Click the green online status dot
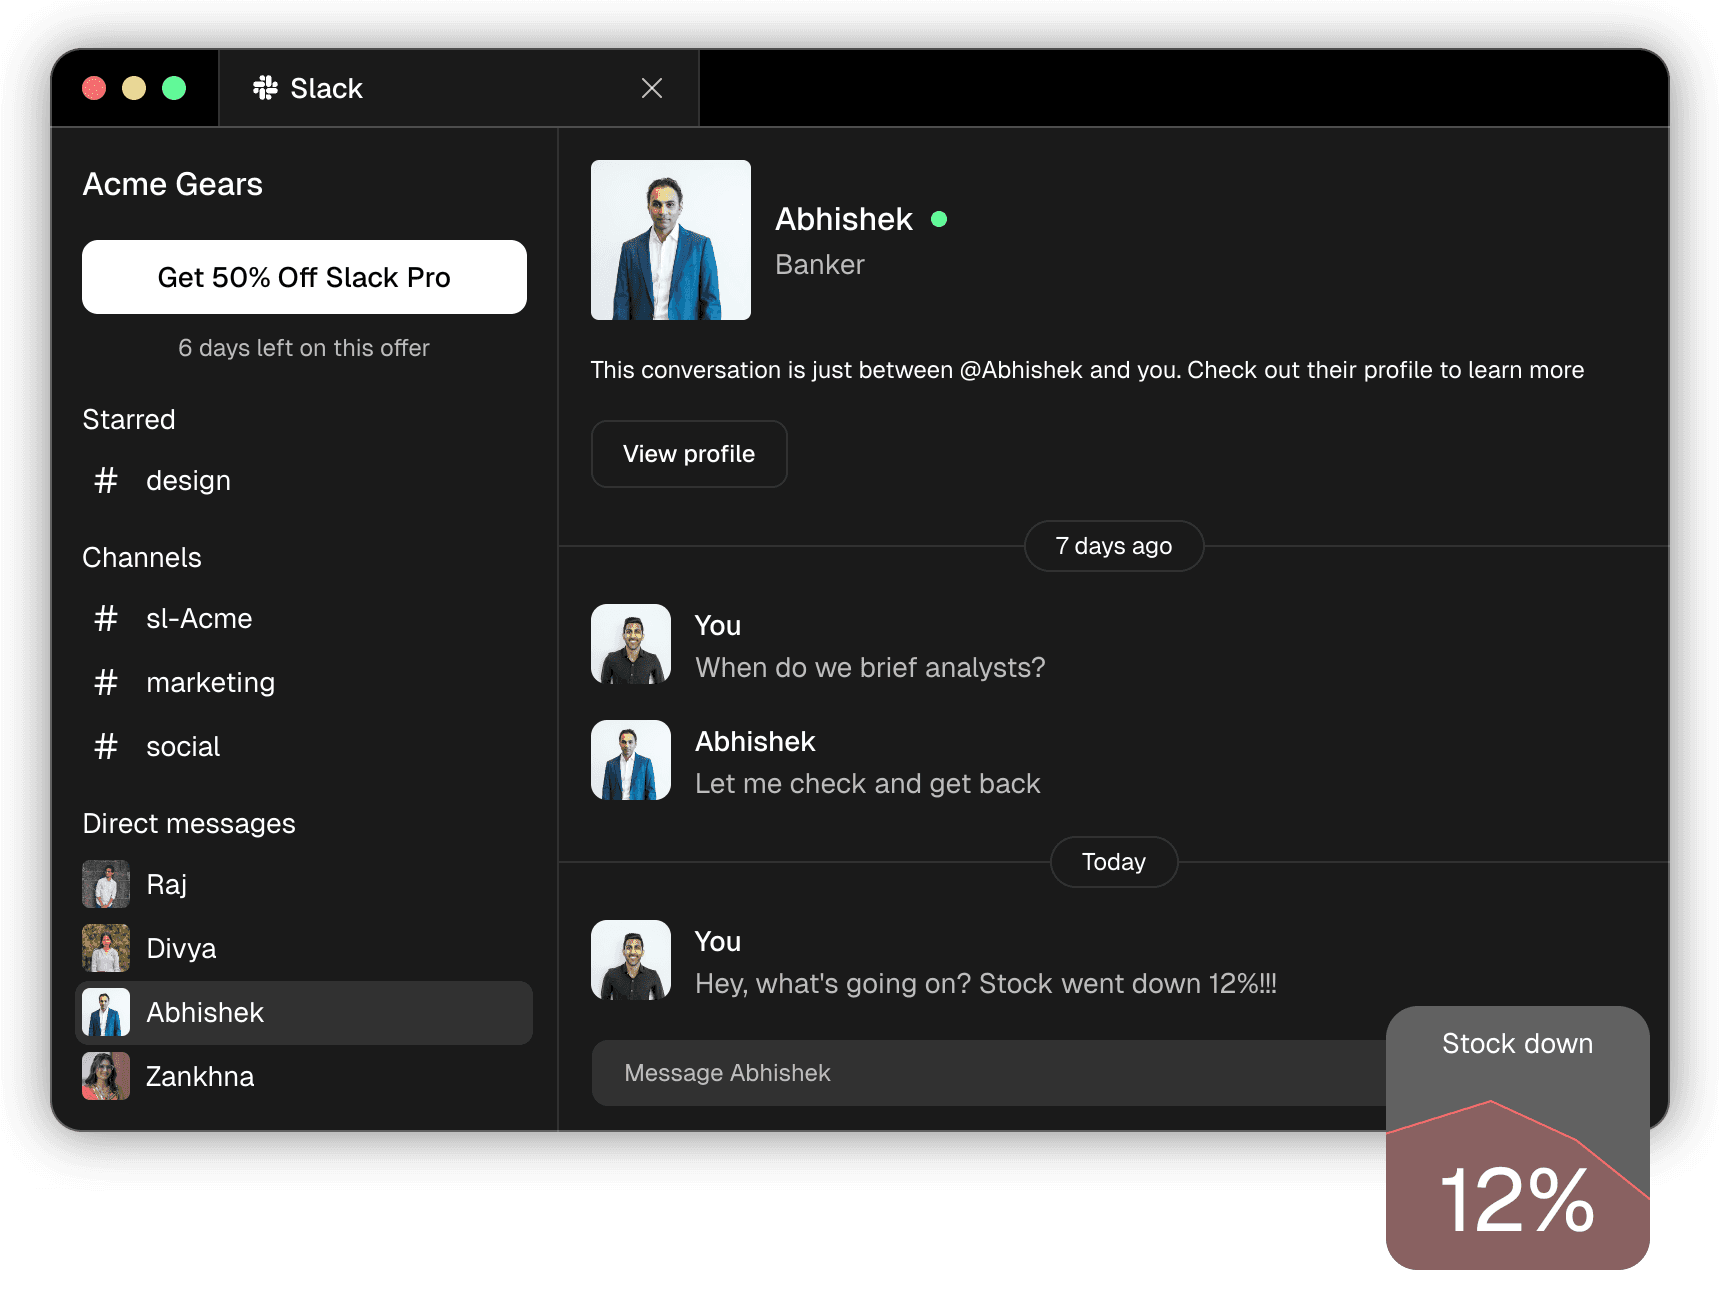 pos(939,219)
